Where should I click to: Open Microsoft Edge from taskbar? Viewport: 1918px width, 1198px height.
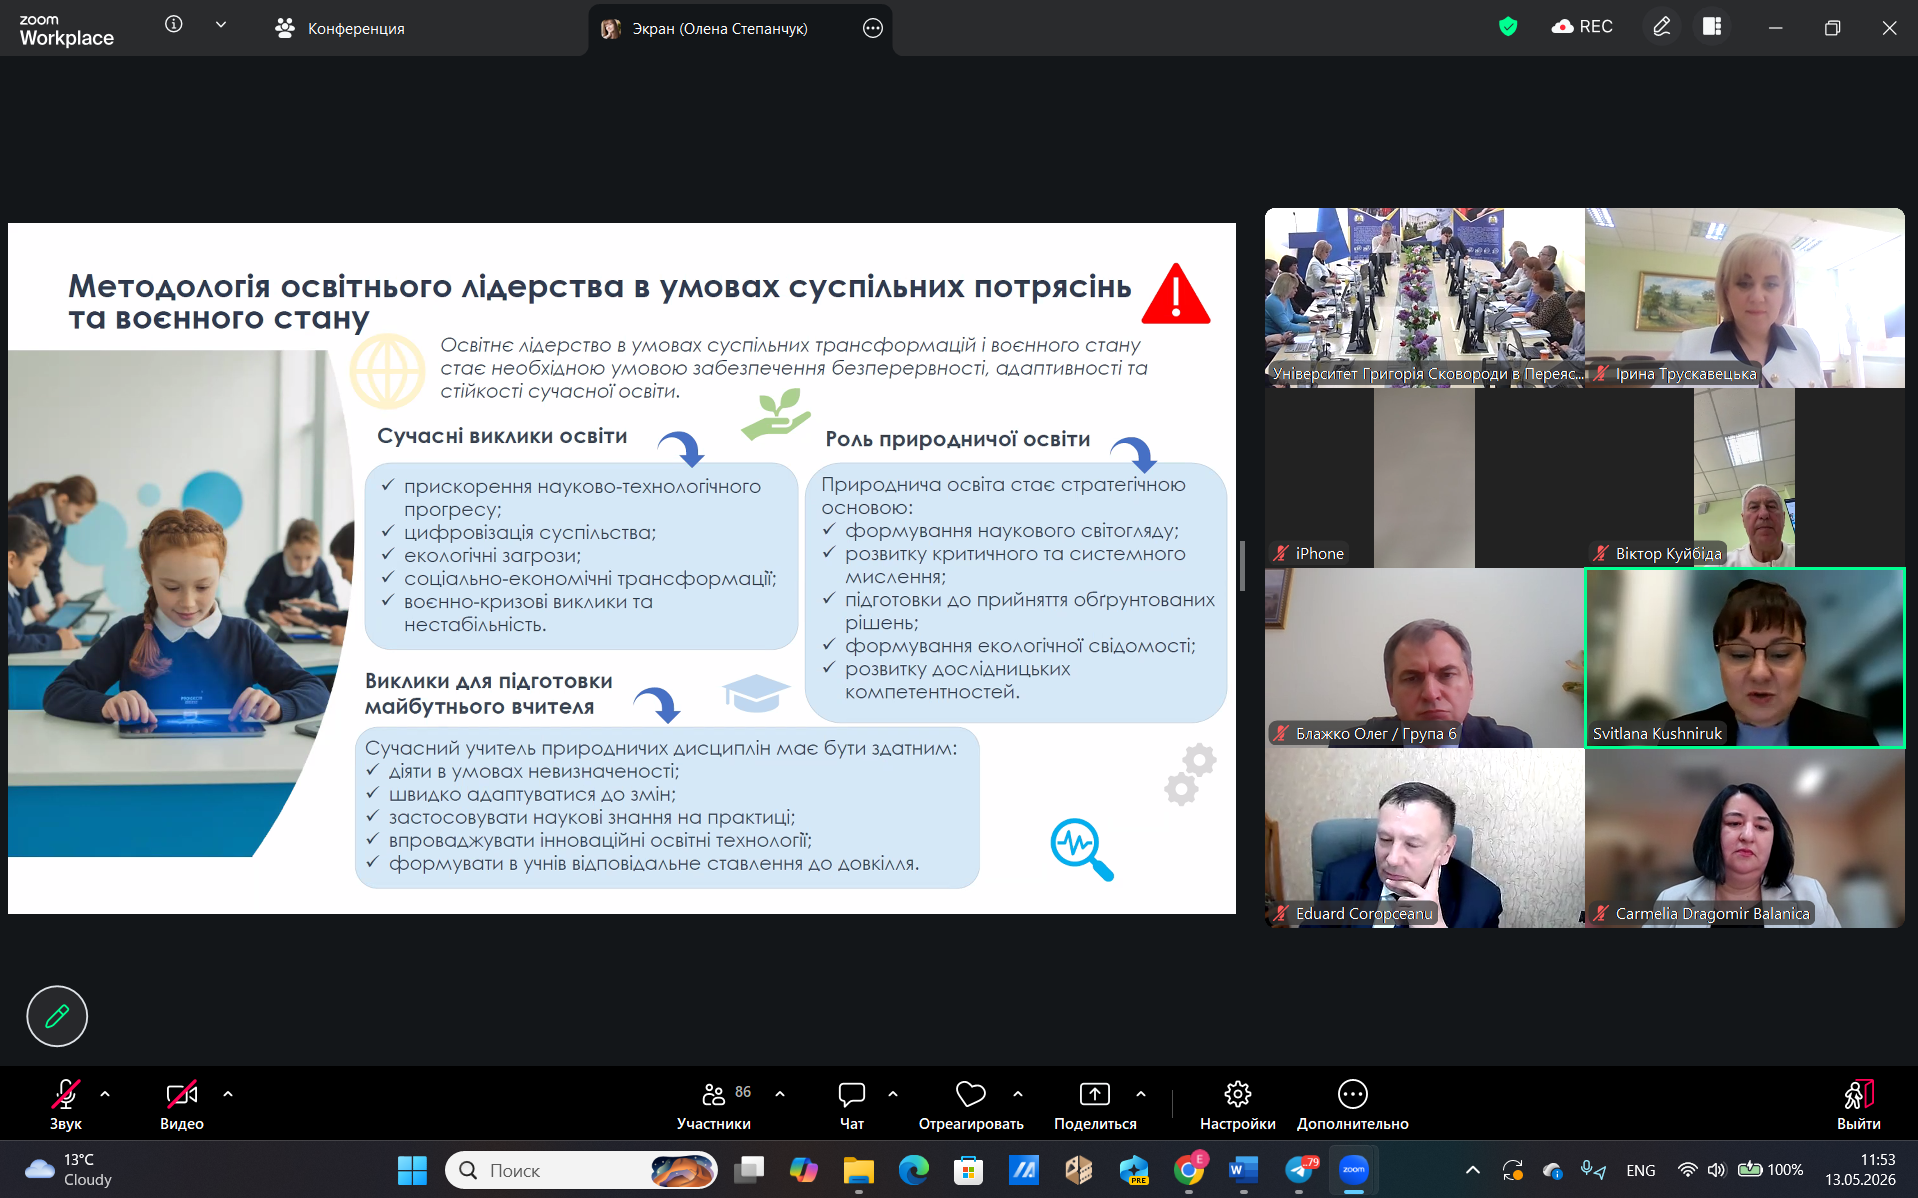[x=913, y=1170]
